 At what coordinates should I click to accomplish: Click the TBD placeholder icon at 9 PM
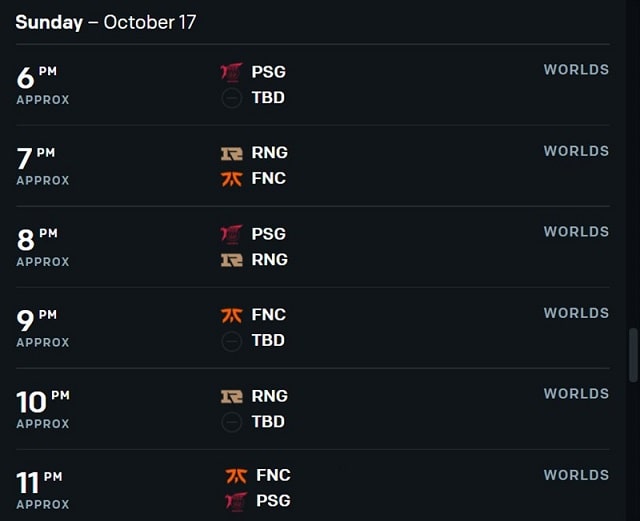231,341
